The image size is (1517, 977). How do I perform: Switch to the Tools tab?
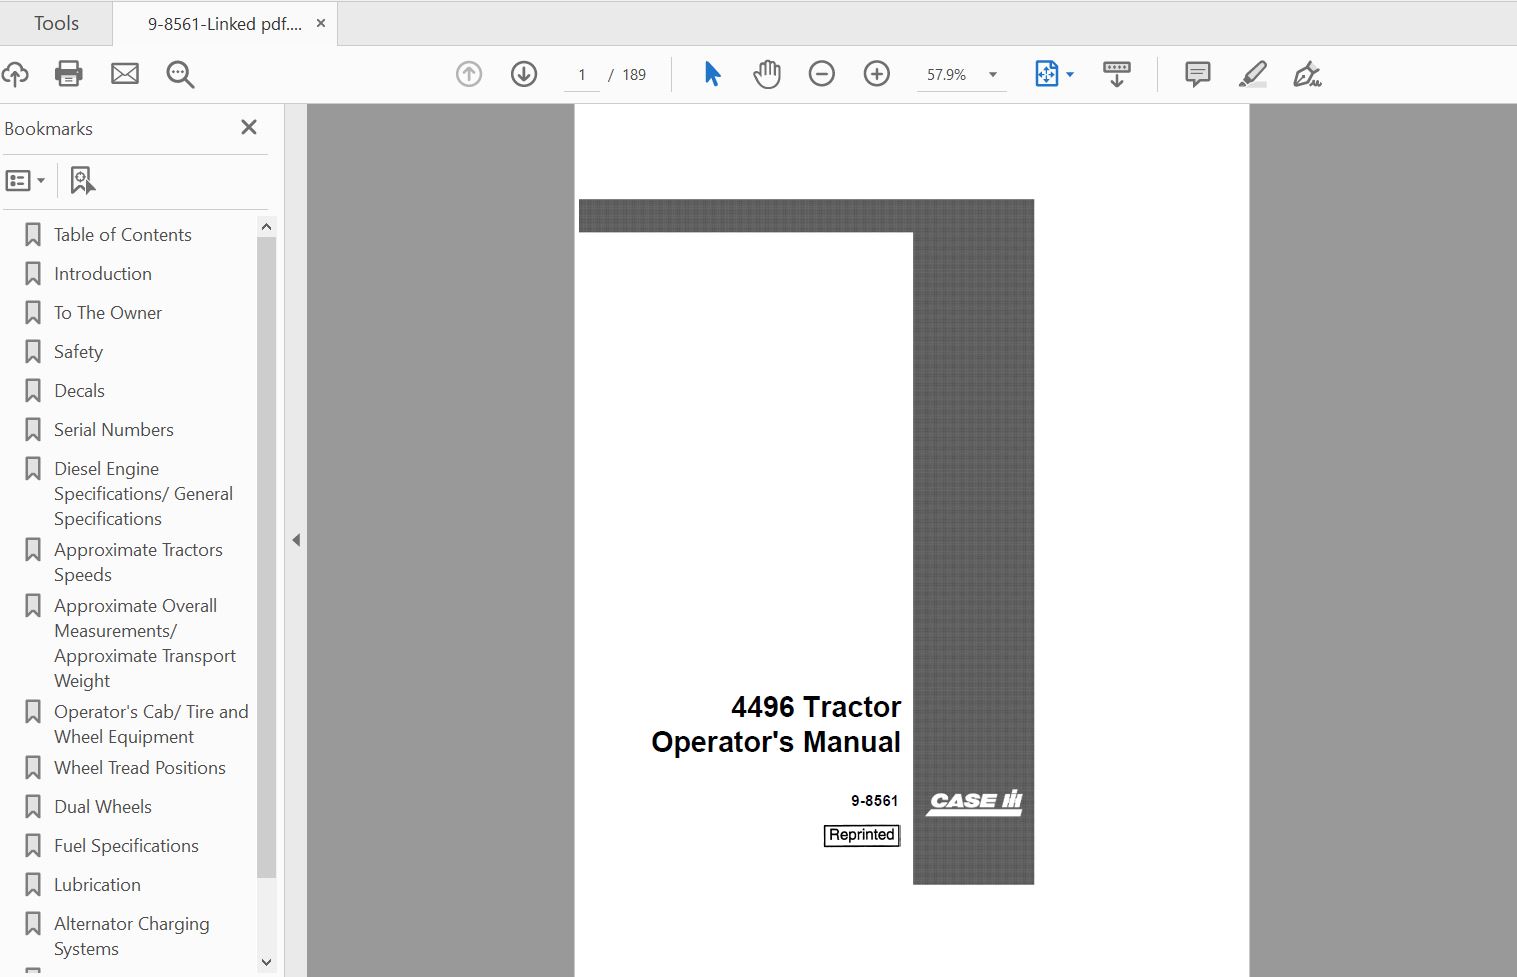(56, 22)
